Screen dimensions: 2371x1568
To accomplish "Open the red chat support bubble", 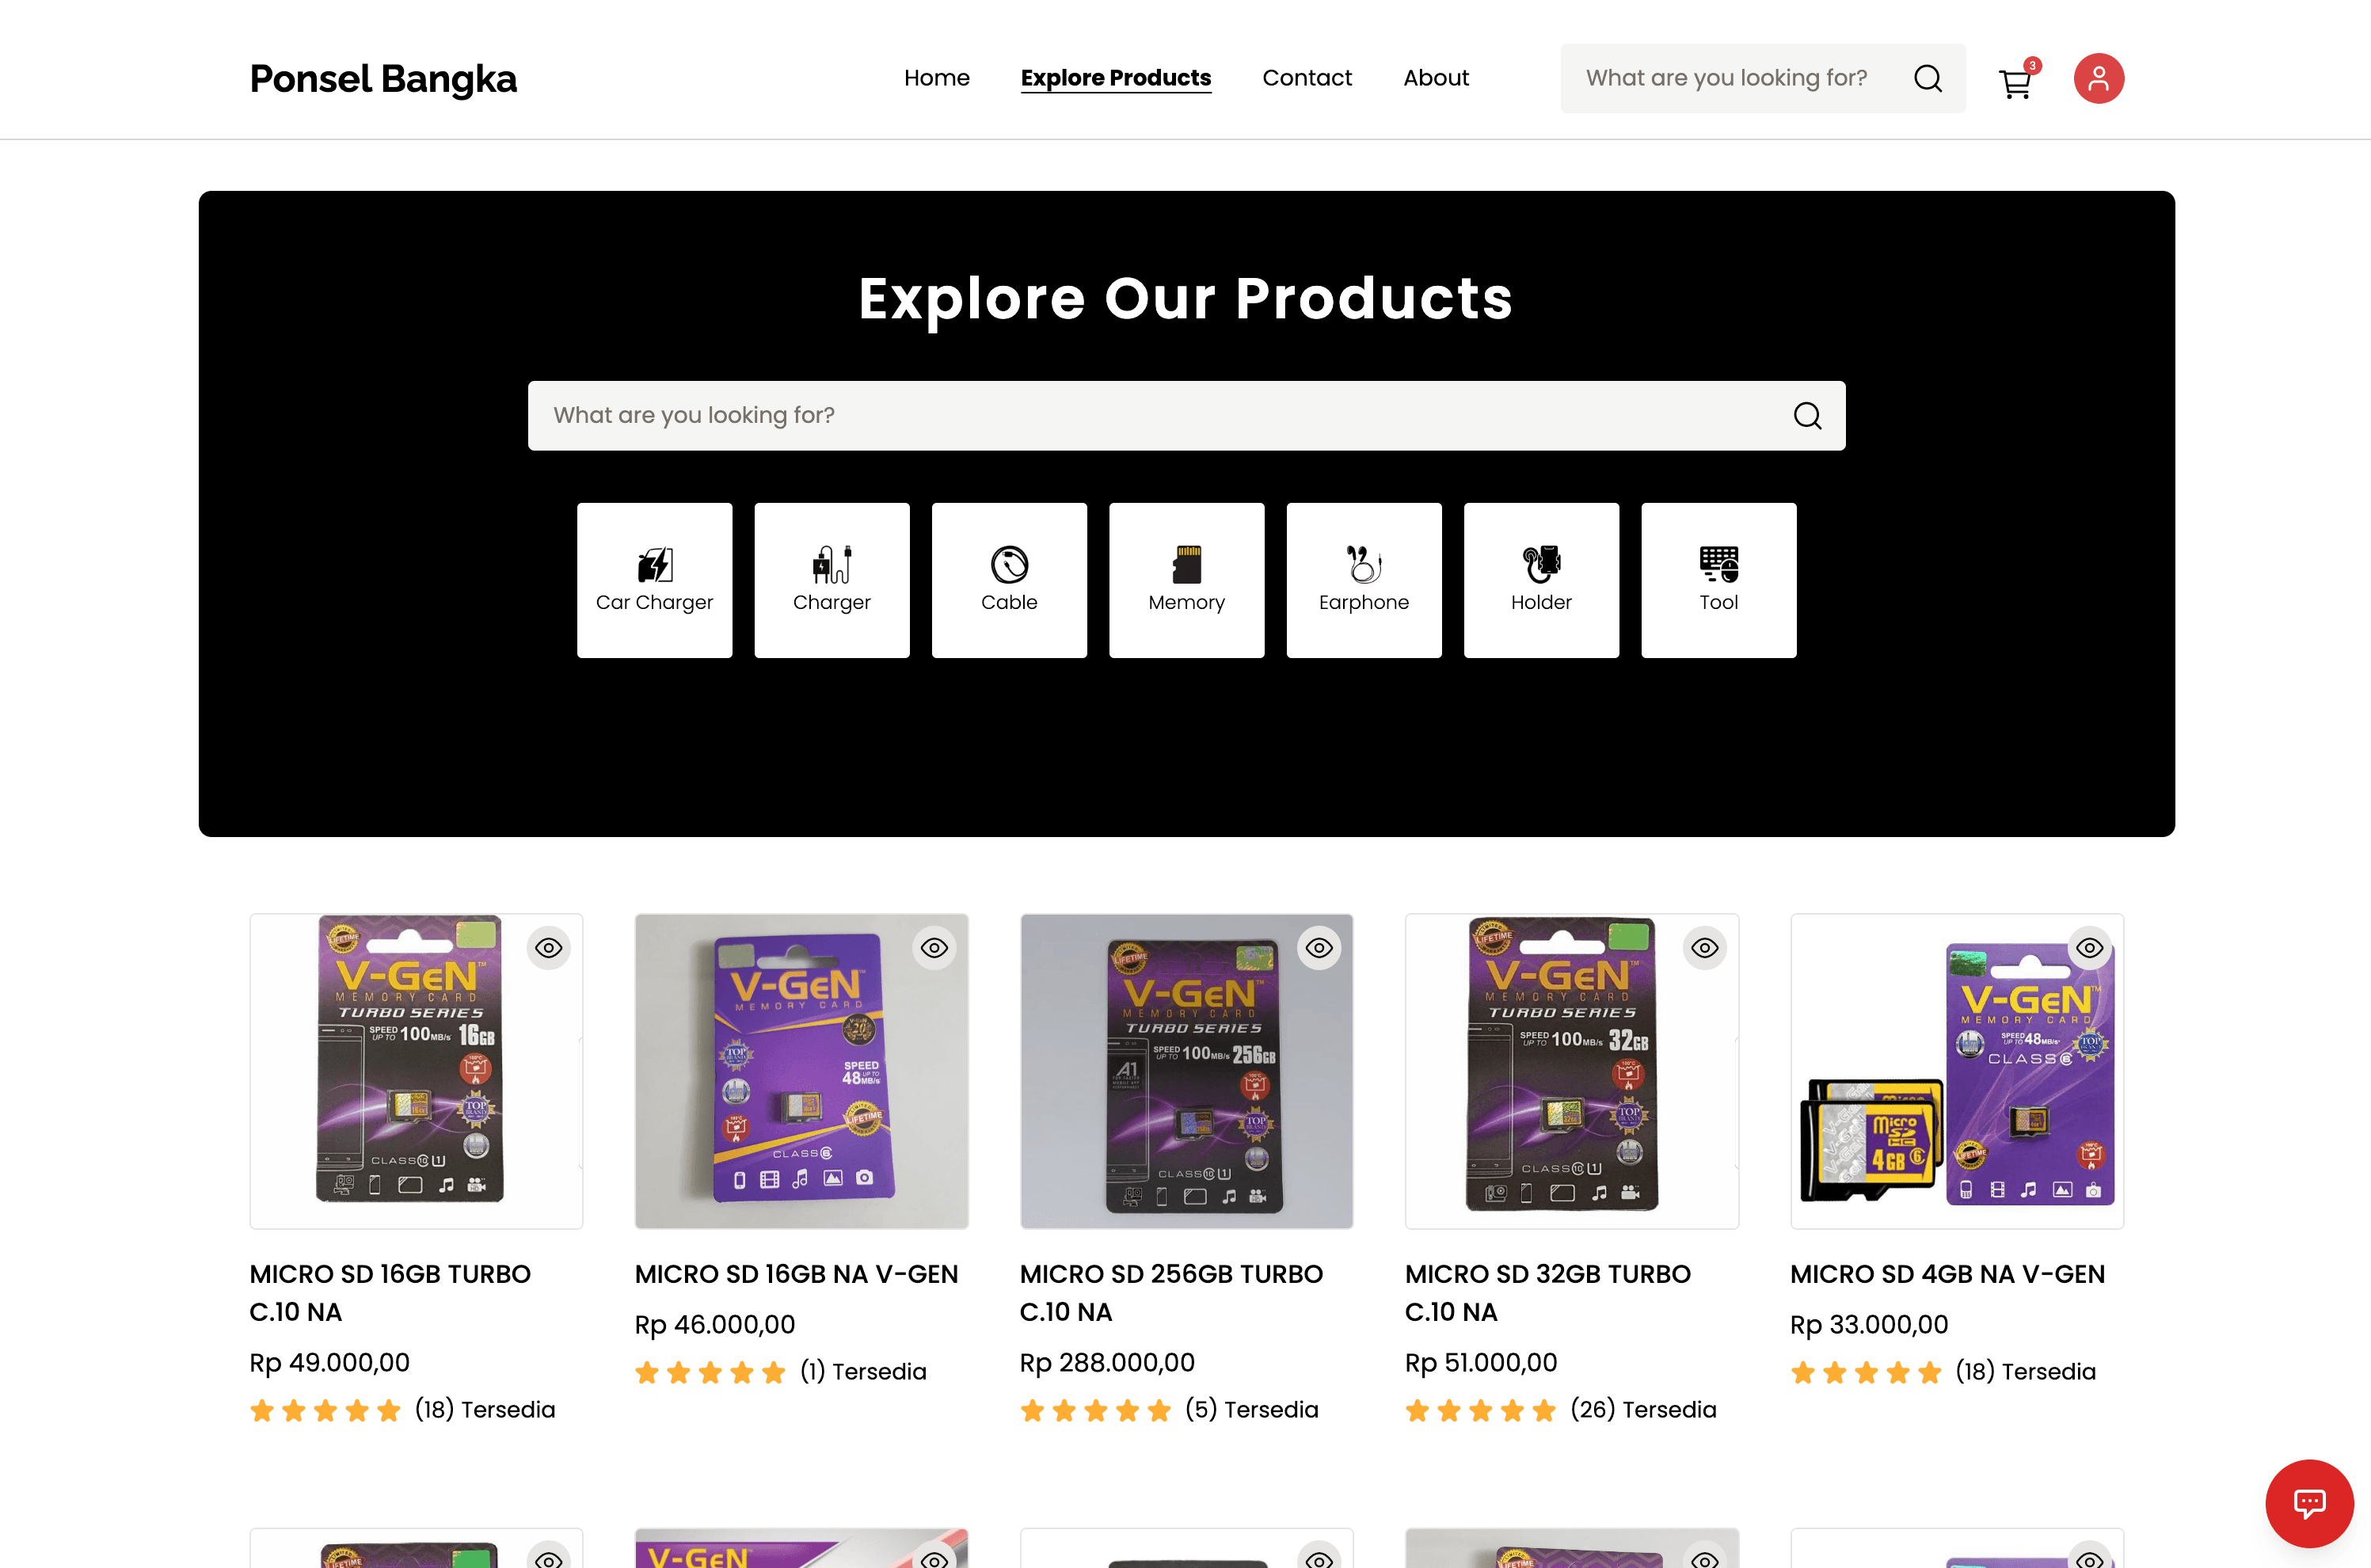I will click(2309, 1503).
